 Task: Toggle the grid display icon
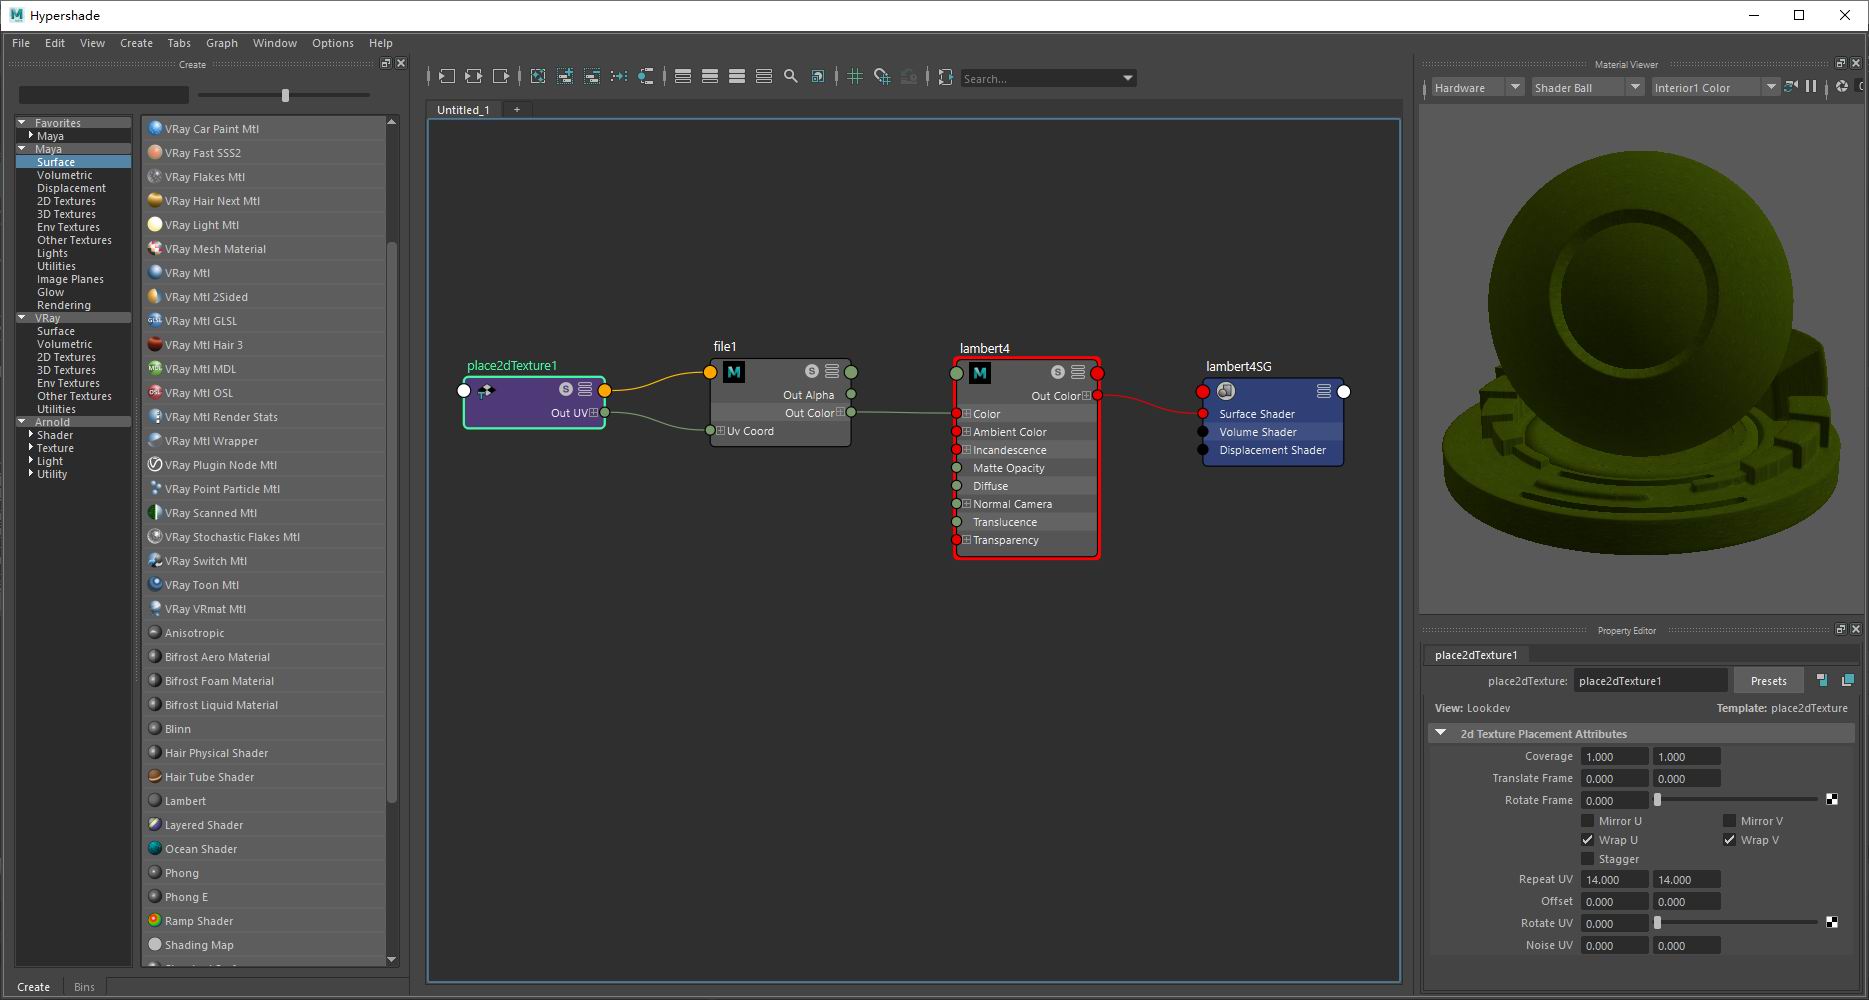click(855, 77)
